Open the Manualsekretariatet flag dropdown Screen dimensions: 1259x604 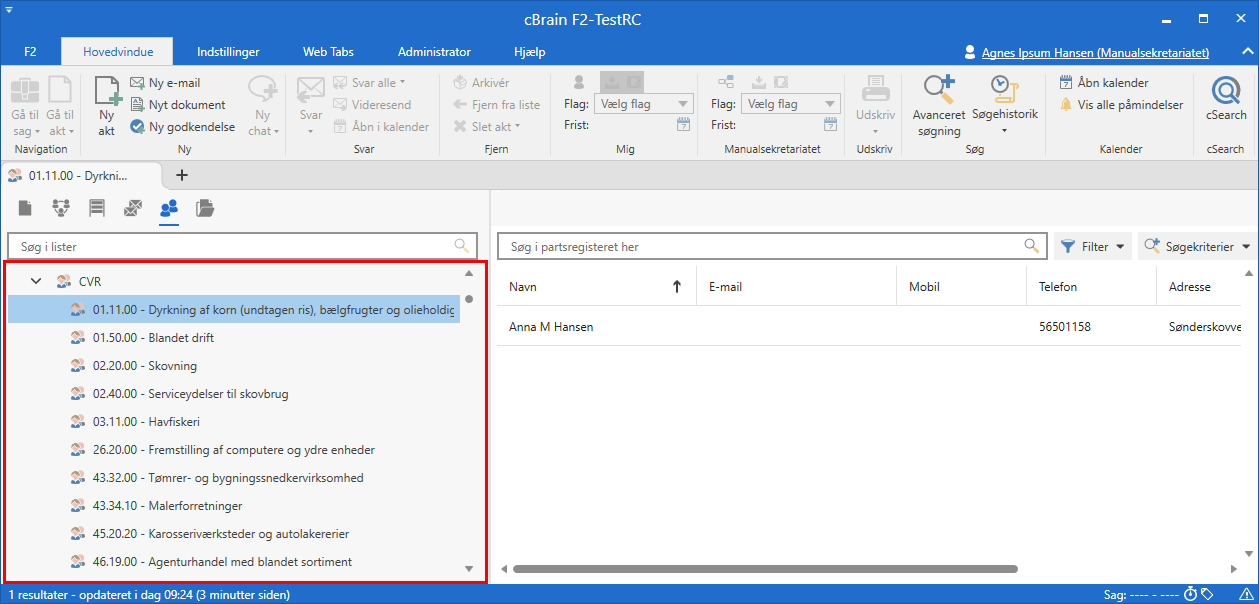pyautogui.click(x=789, y=104)
